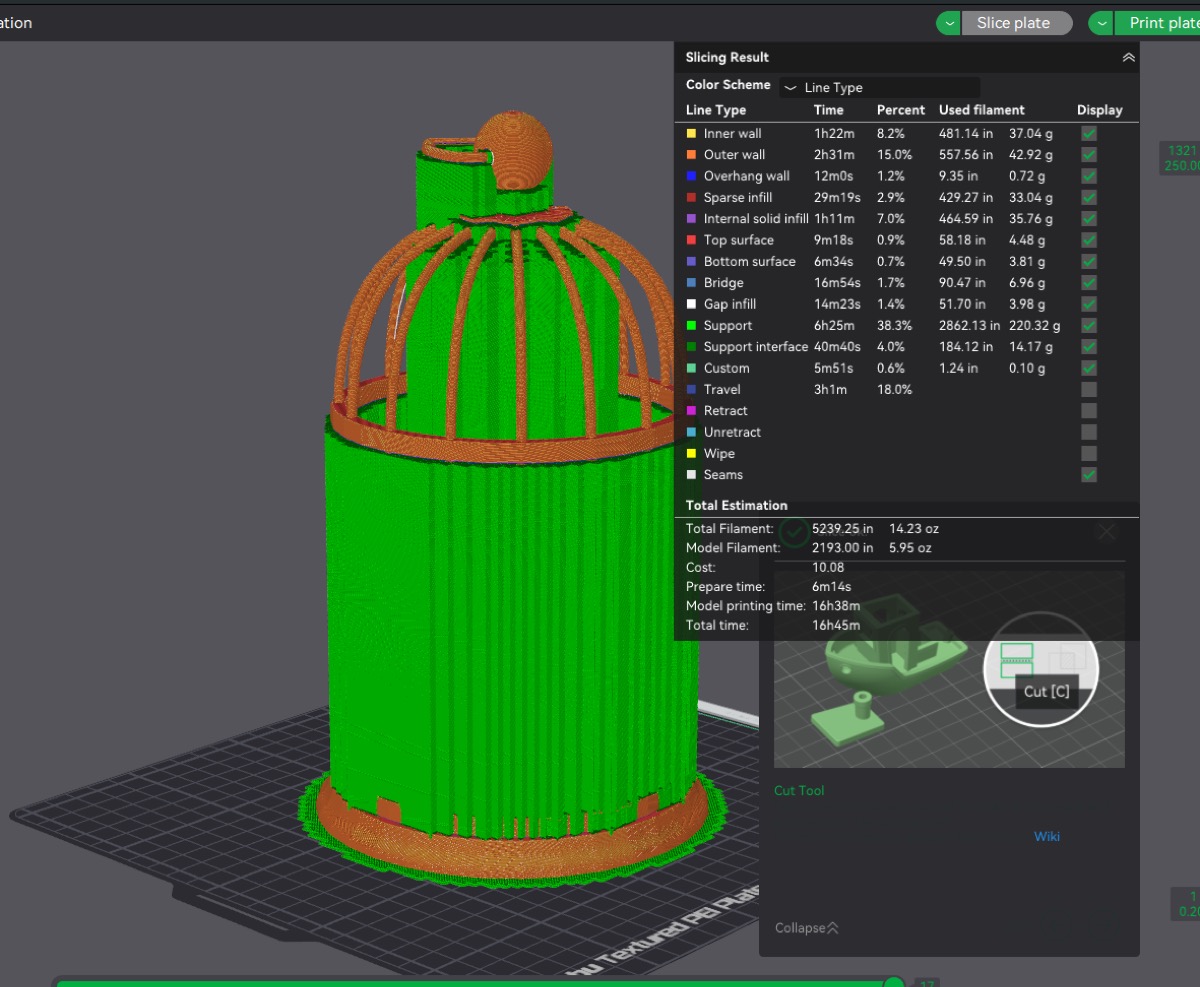Click the yellow Wipe color swatch
1200x987 pixels.
pyautogui.click(x=691, y=453)
